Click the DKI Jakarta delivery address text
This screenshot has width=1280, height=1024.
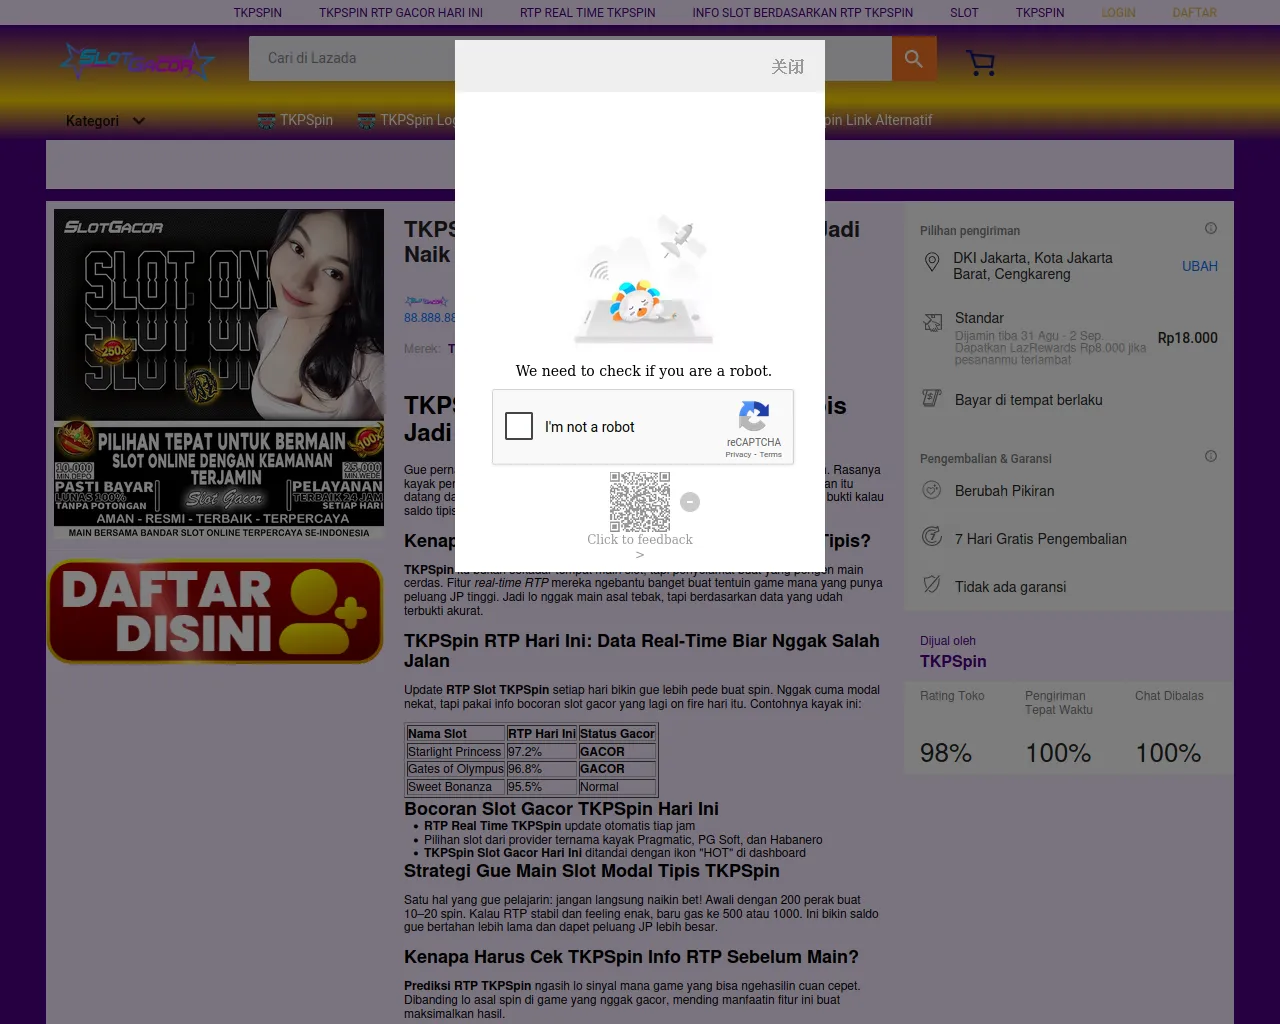1033,266
